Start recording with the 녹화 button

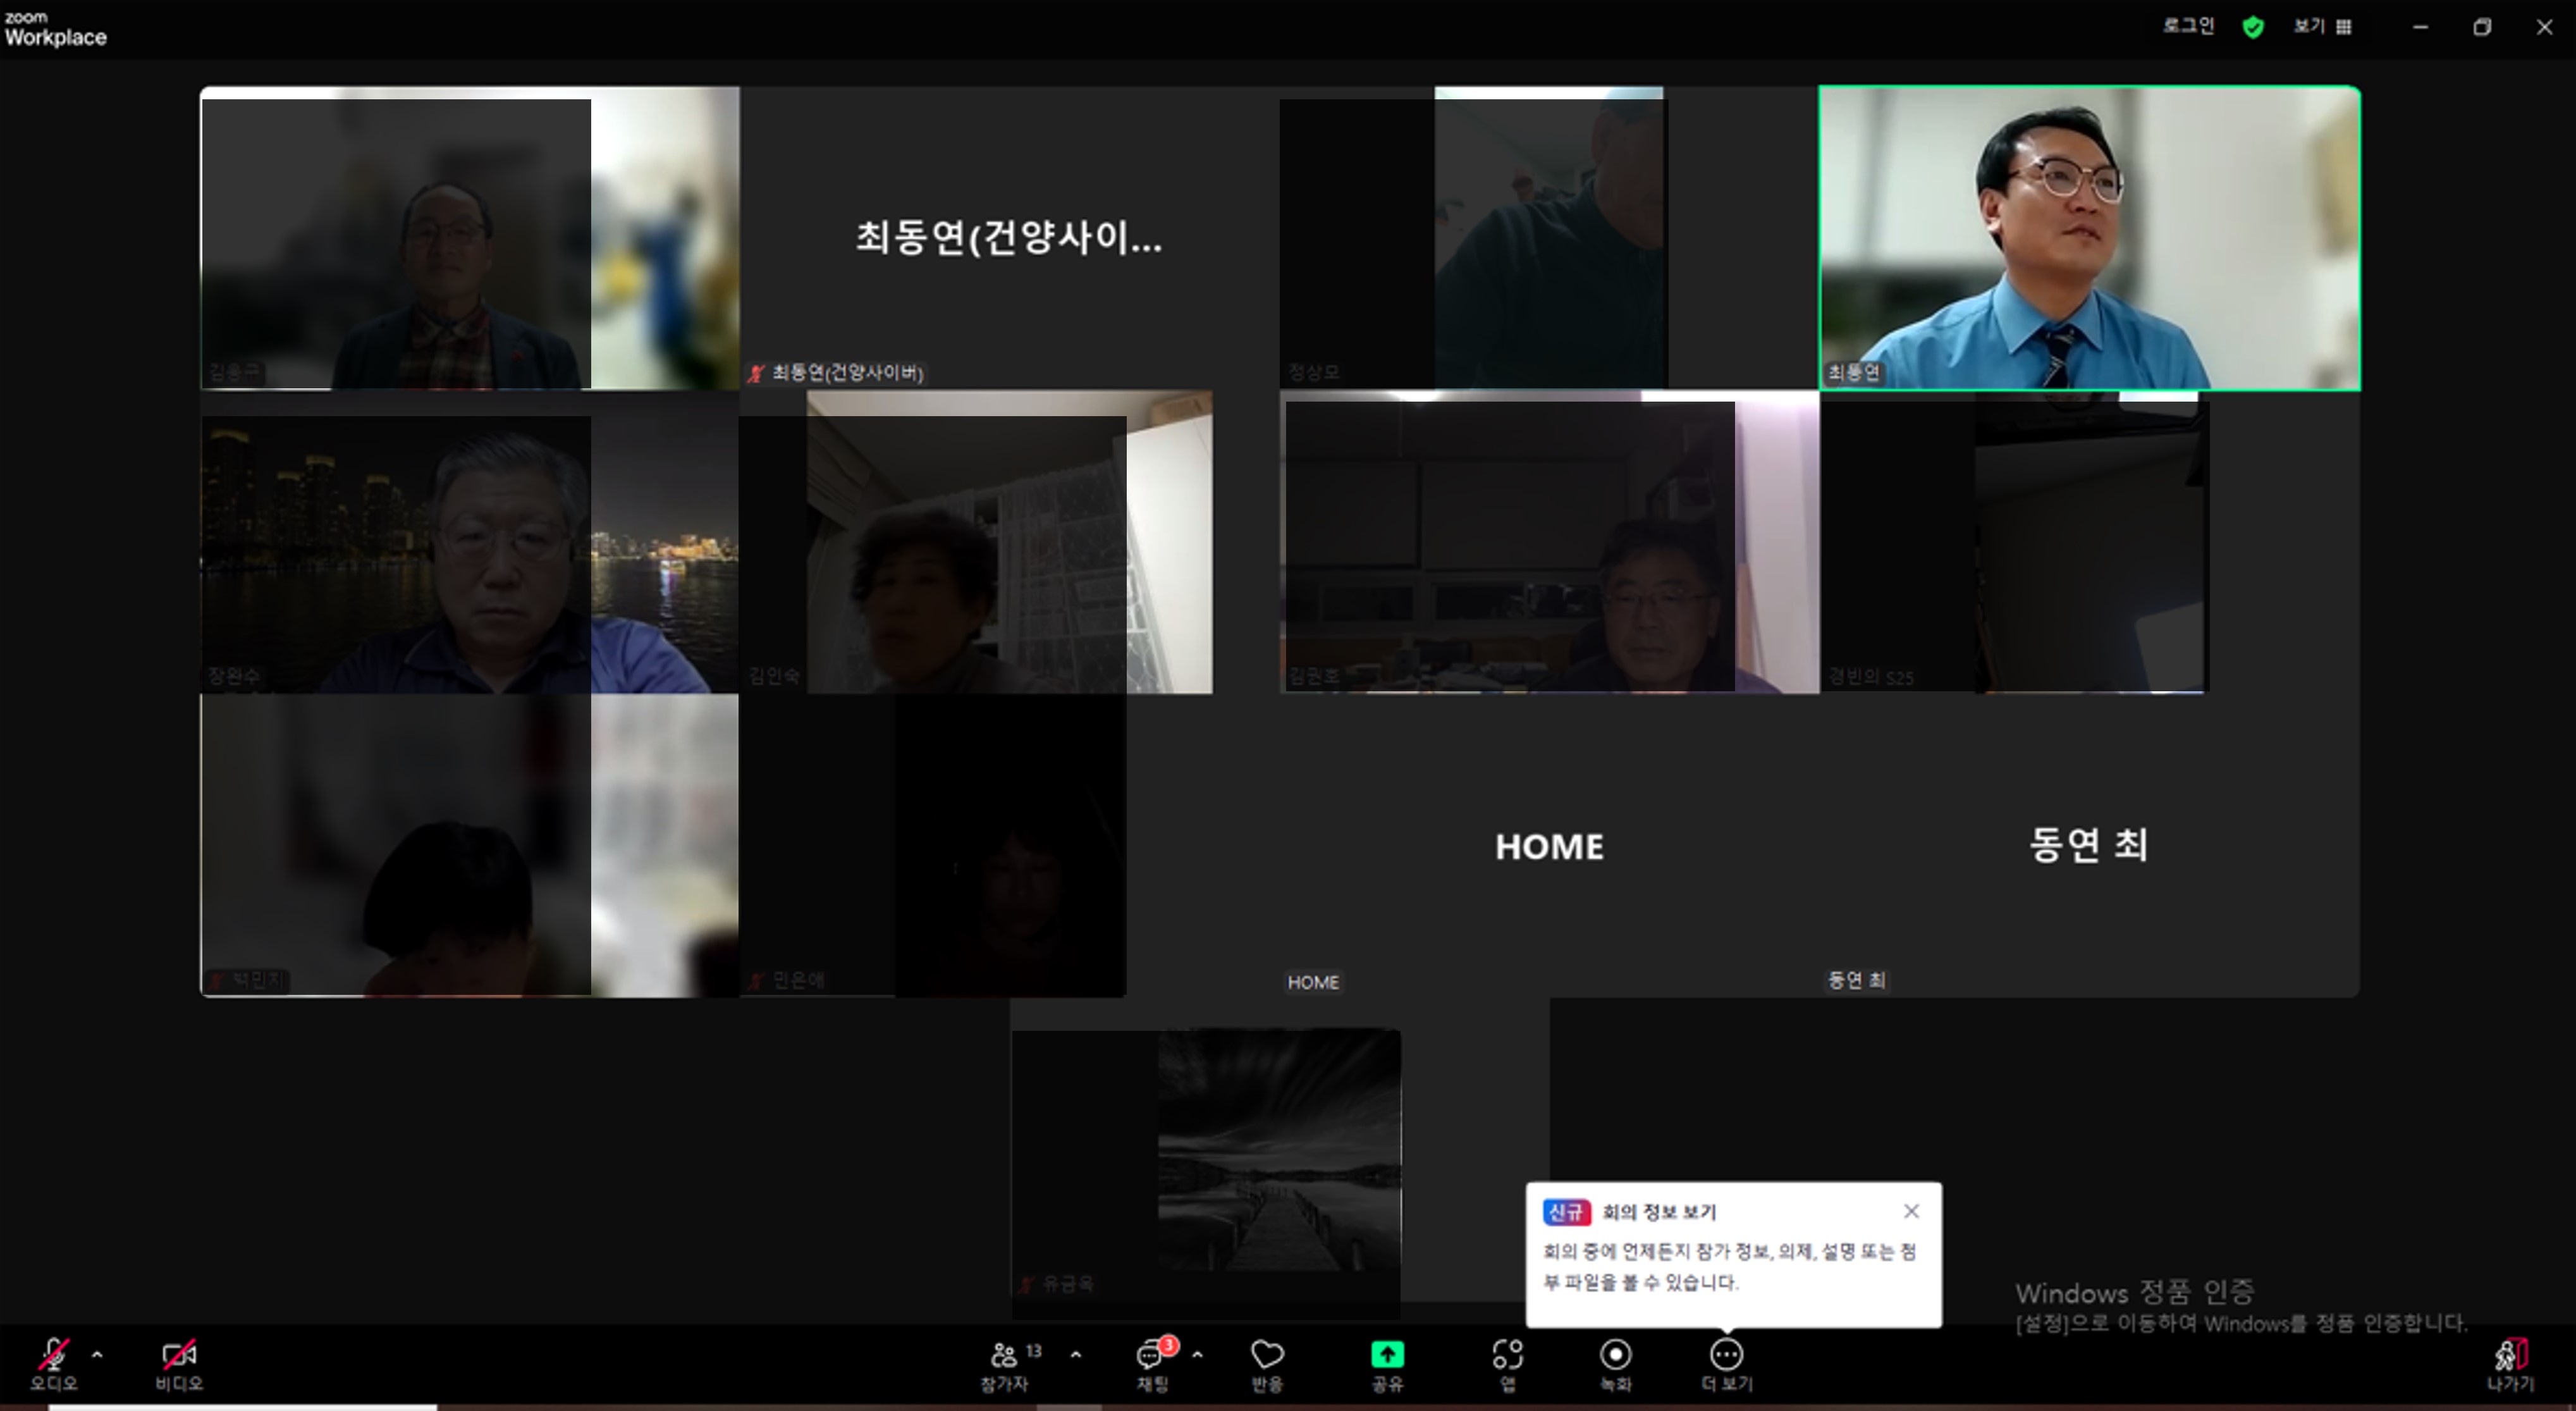[1616, 1366]
